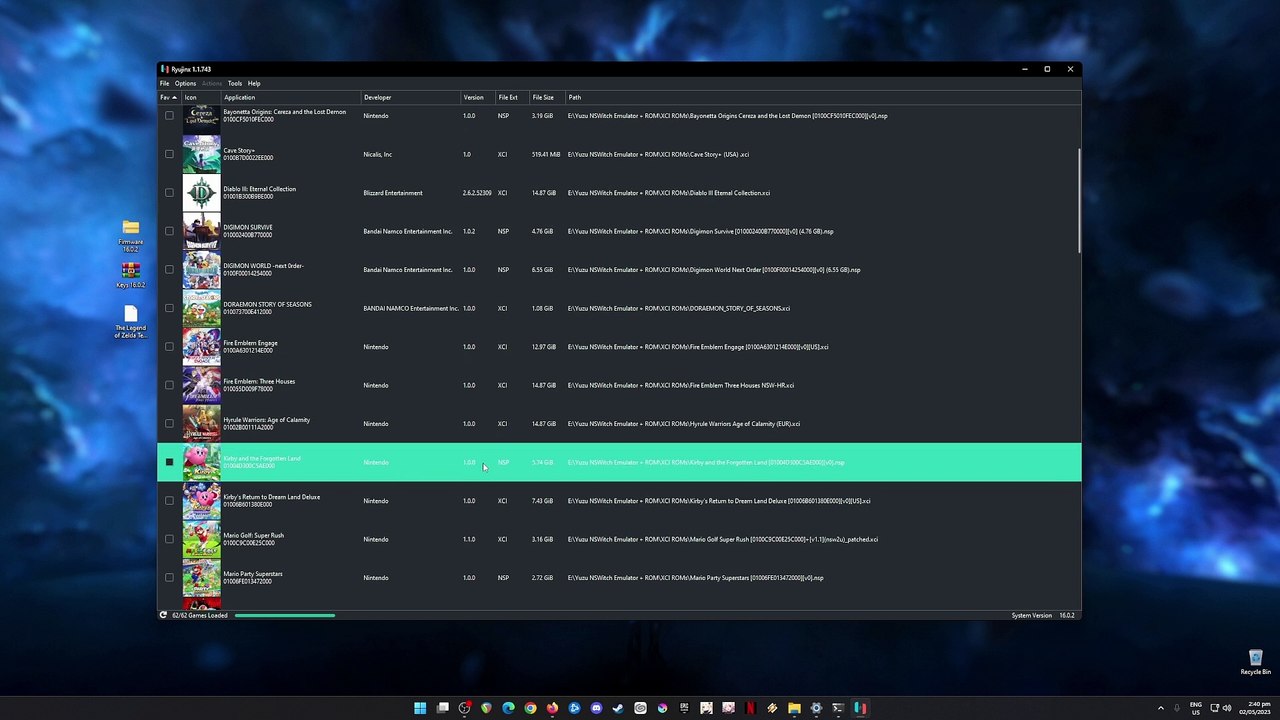Viewport: 1280px width, 720px height.
Task: Click the refresh game list icon
Action: pyautogui.click(x=163, y=615)
